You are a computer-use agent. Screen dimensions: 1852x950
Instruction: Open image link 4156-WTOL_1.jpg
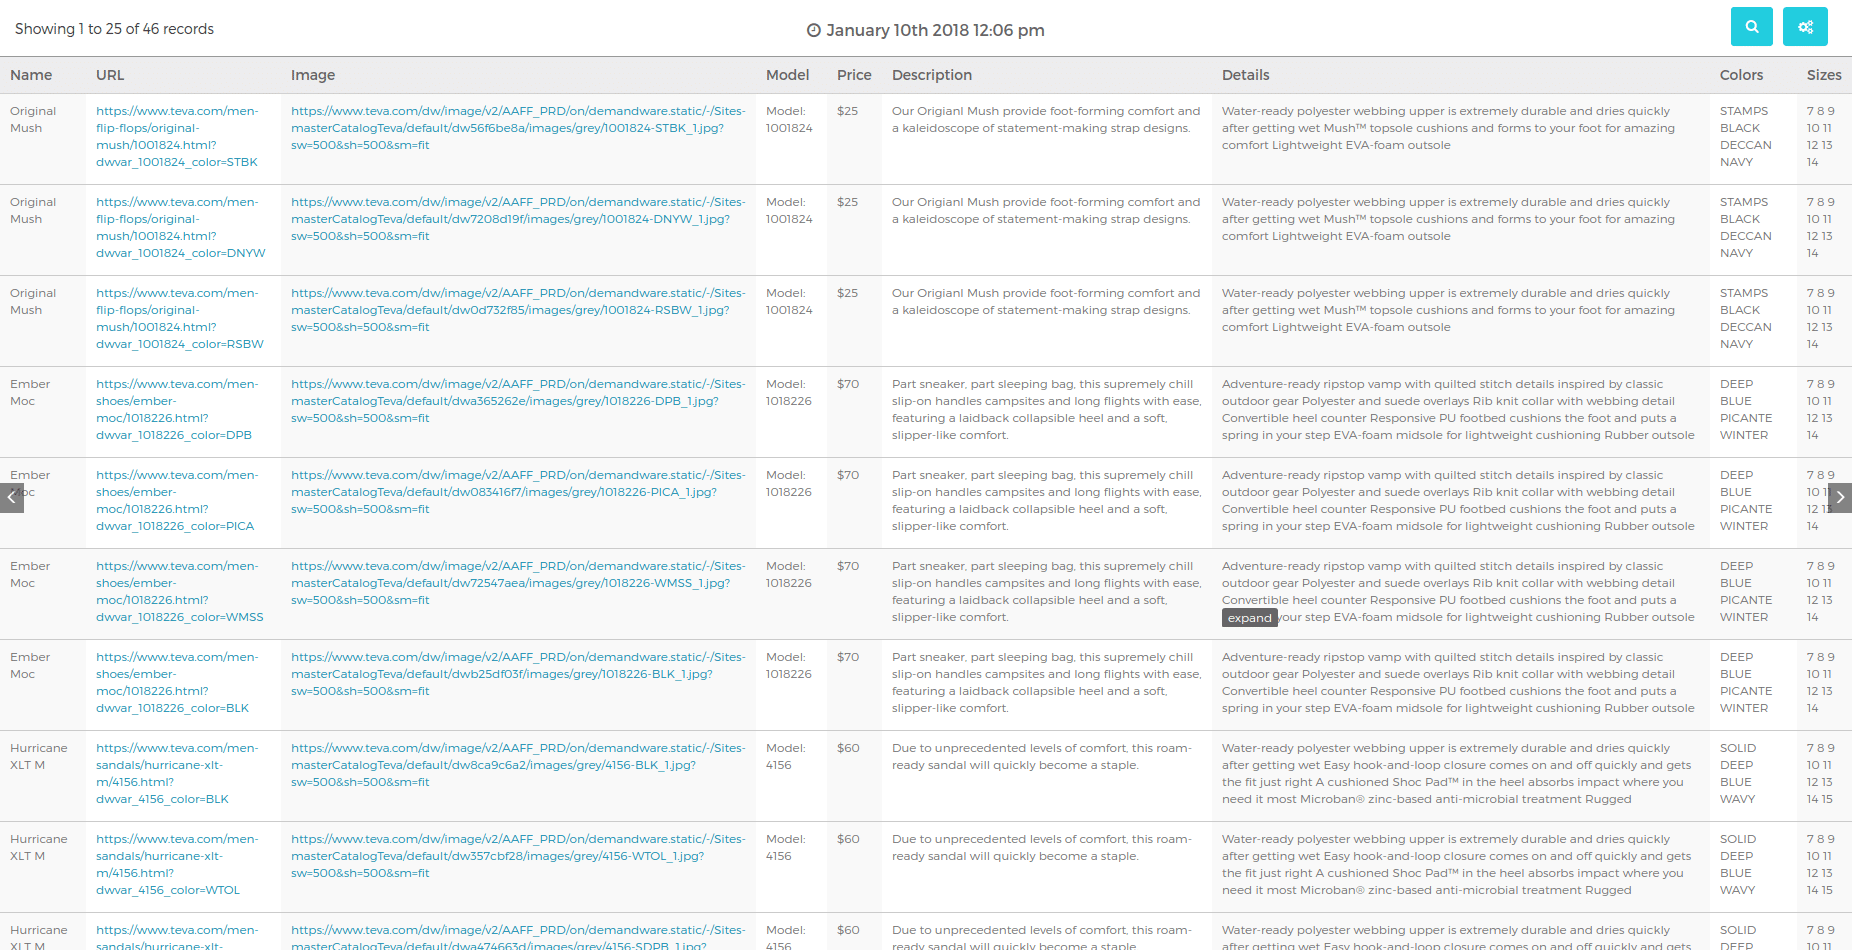(x=518, y=856)
